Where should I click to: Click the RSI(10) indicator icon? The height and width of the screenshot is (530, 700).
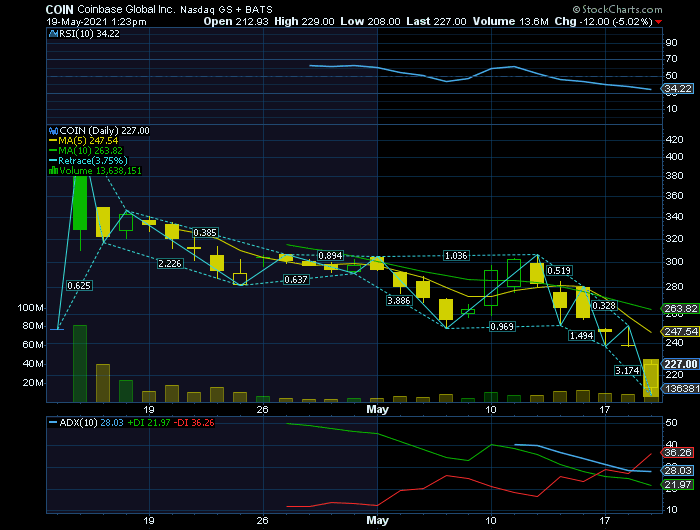pyautogui.click(x=54, y=33)
